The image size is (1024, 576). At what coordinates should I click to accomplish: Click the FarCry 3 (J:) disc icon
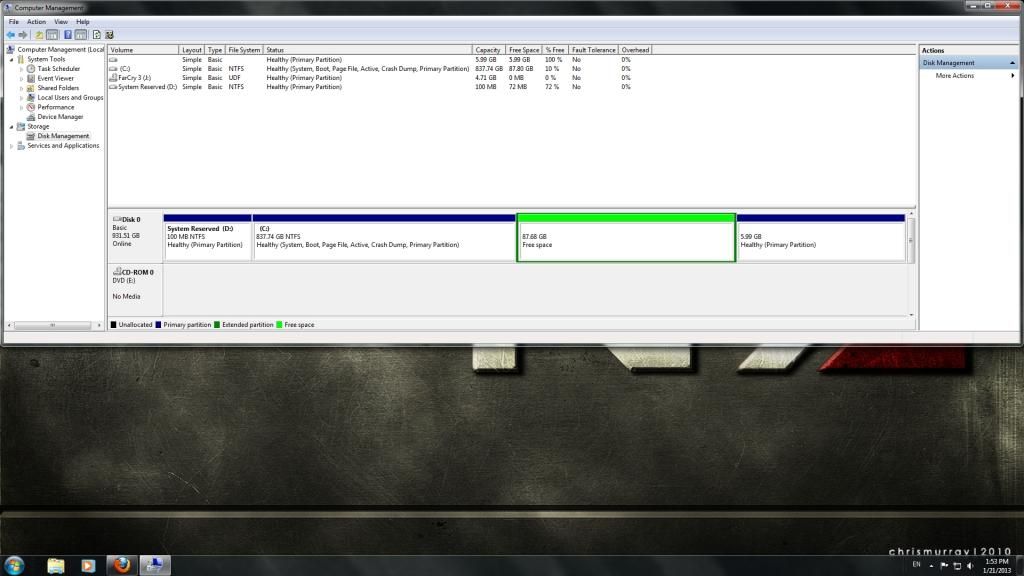(113, 77)
